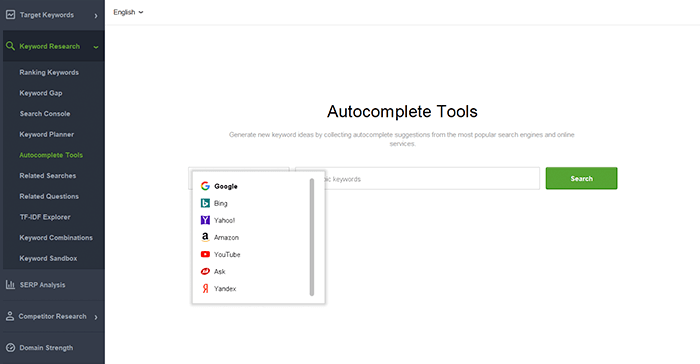The height and width of the screenshot is (364, 700).
Task: Expand Target Keywords with its arrow
Action: pyautogui.click(x=96, y=16)
